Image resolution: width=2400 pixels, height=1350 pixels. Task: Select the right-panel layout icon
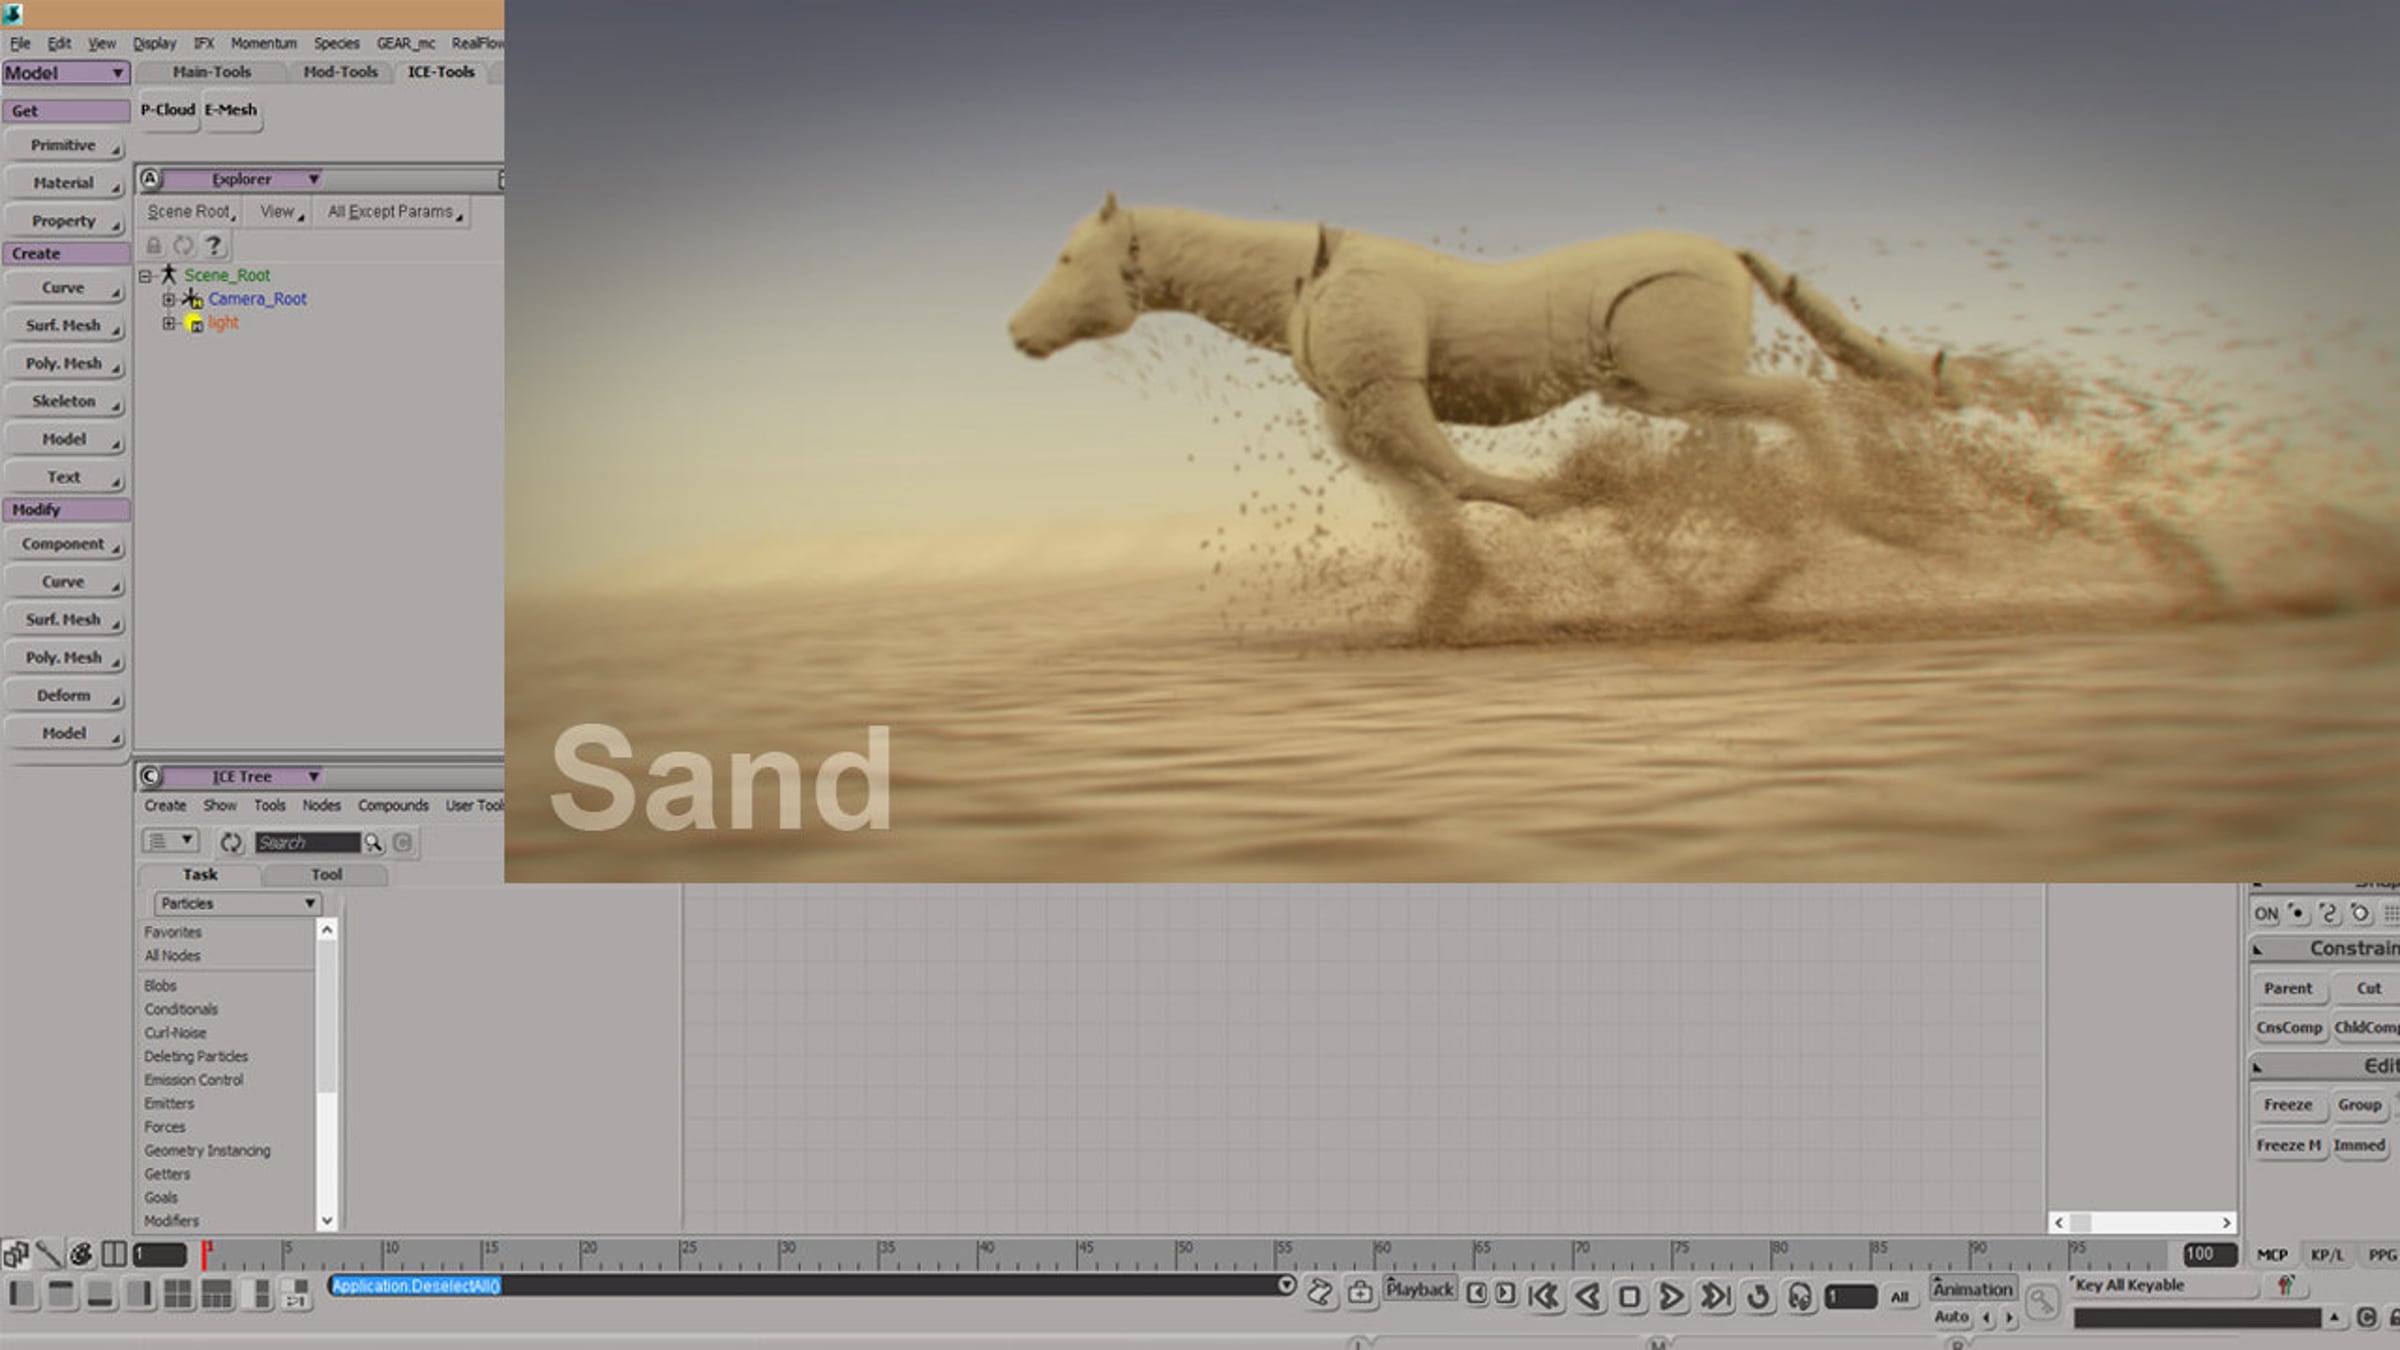139,1294
